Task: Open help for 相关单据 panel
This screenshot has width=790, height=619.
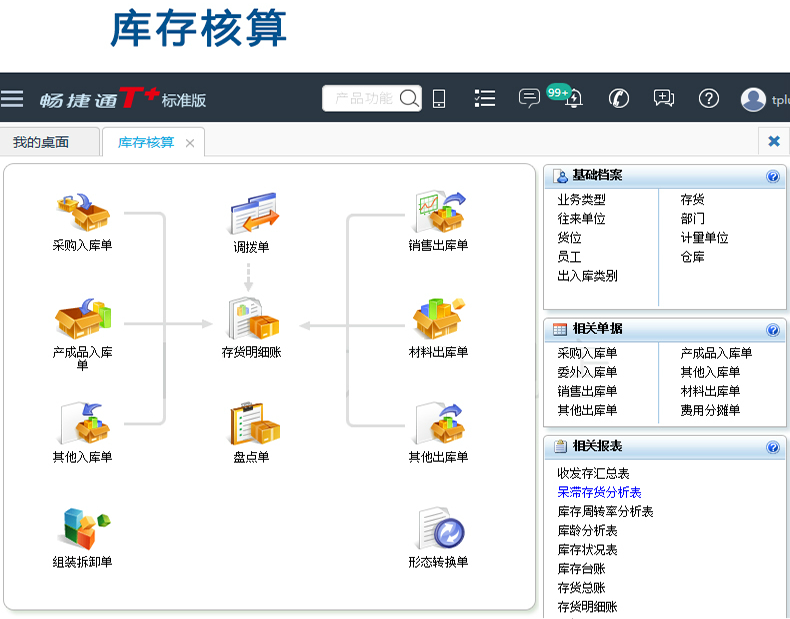Action: (772, 330)
